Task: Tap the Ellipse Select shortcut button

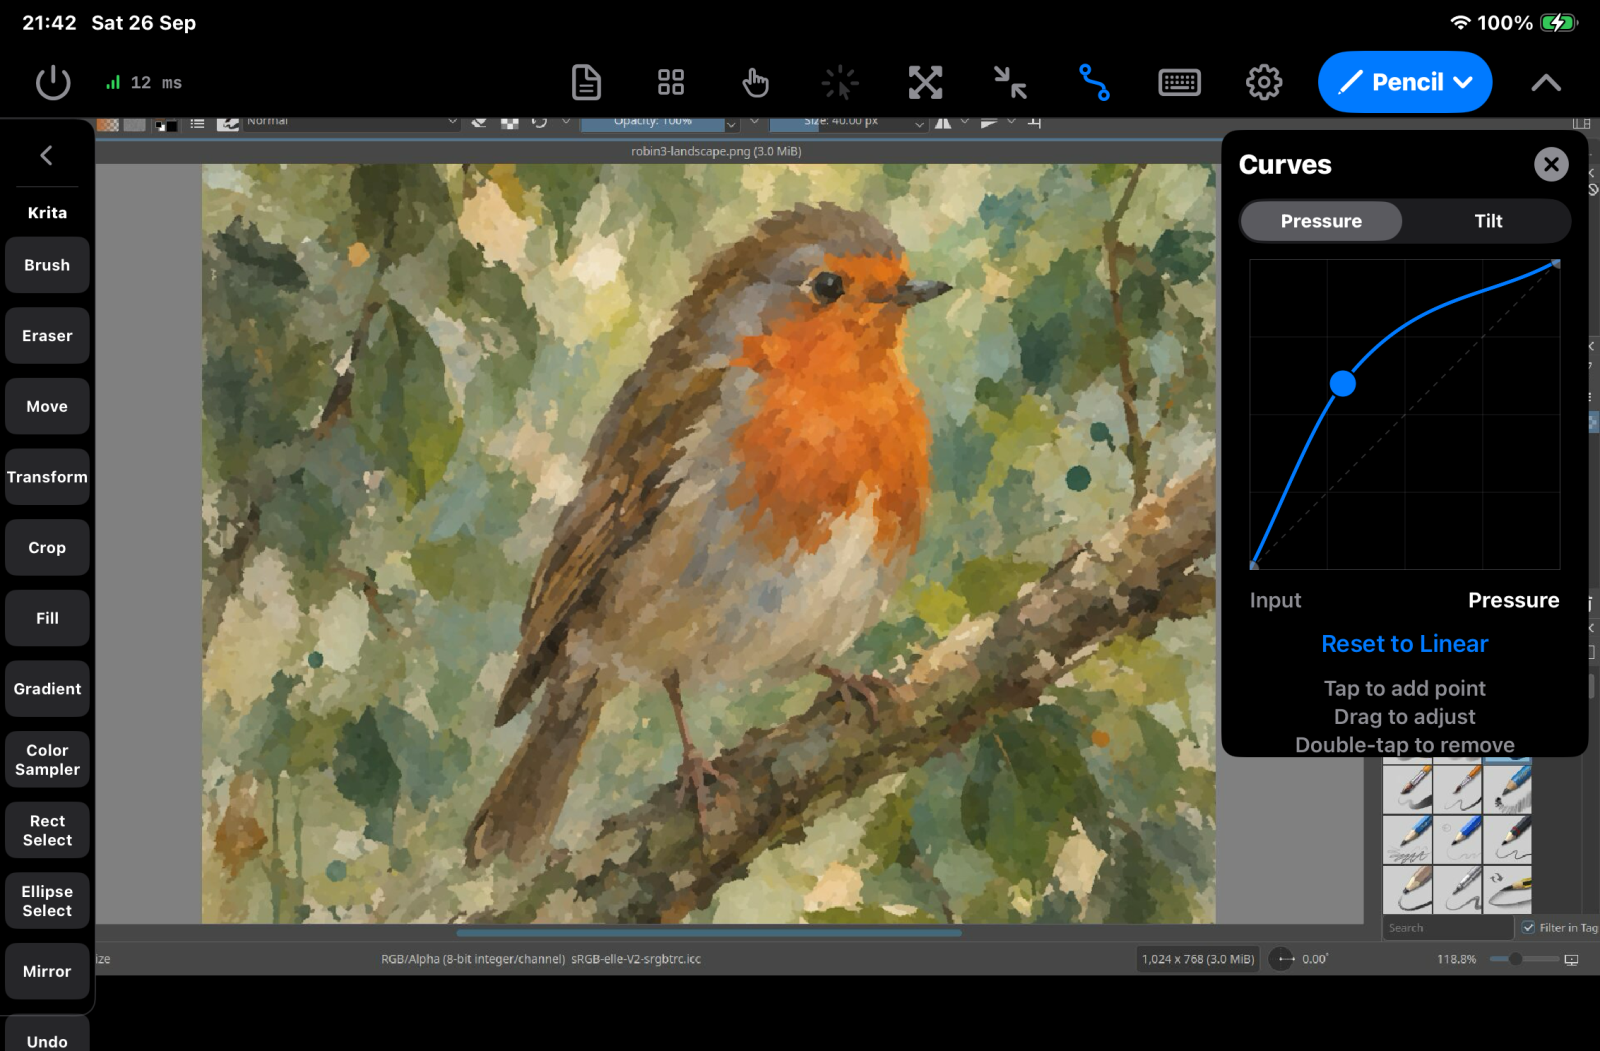Action: click(x=47, y=901)
